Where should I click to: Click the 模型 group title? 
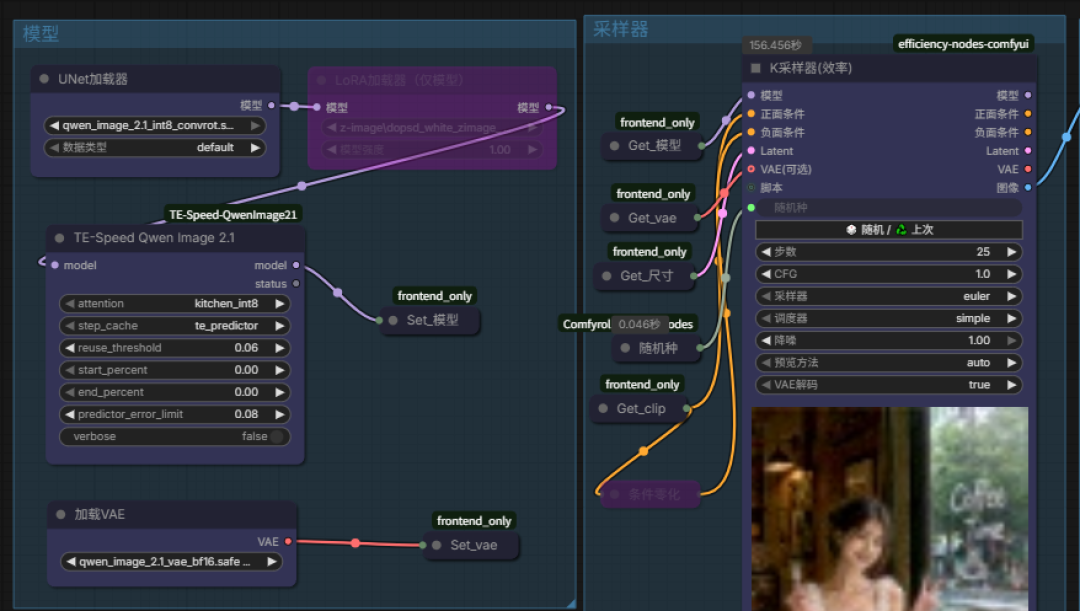[41, 34]
